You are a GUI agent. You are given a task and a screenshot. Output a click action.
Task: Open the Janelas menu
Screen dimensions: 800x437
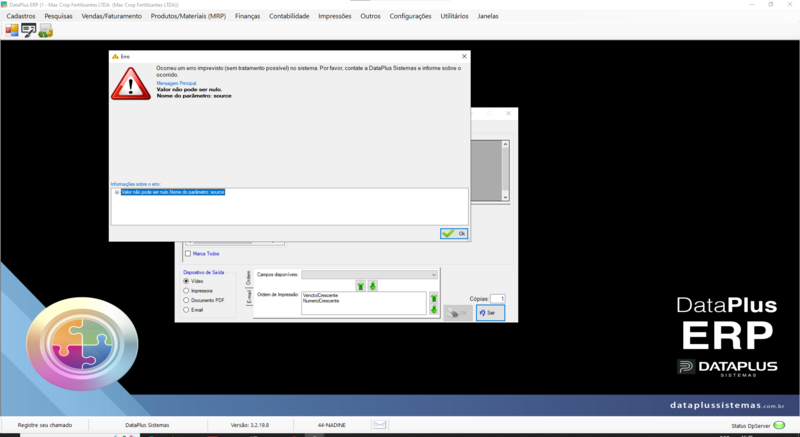(x=488, y=16)
